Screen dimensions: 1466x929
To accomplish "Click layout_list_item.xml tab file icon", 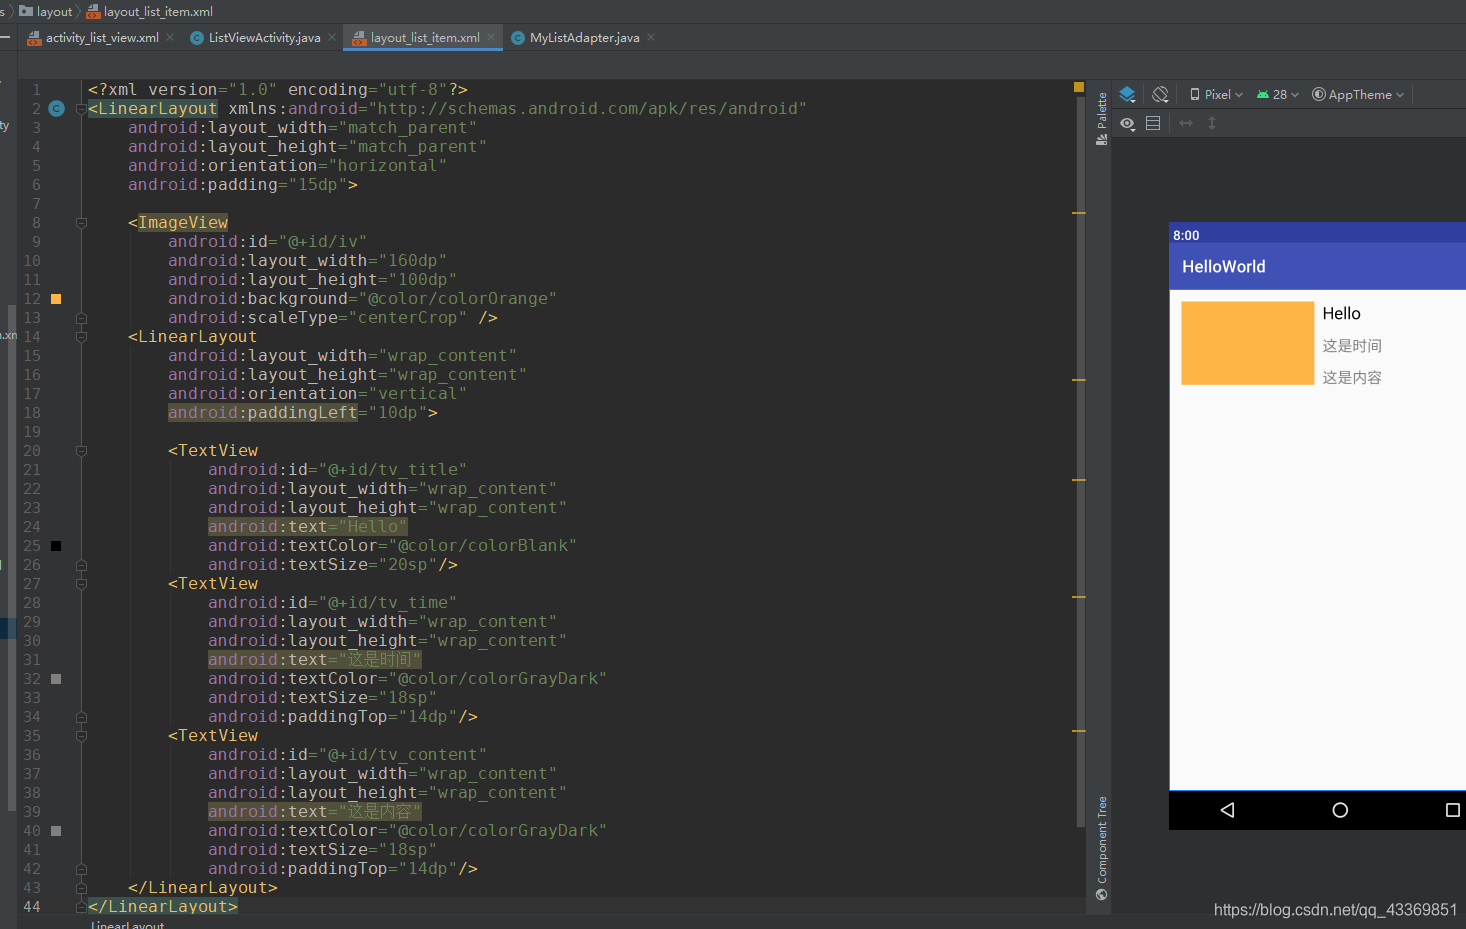I will 359,38.
